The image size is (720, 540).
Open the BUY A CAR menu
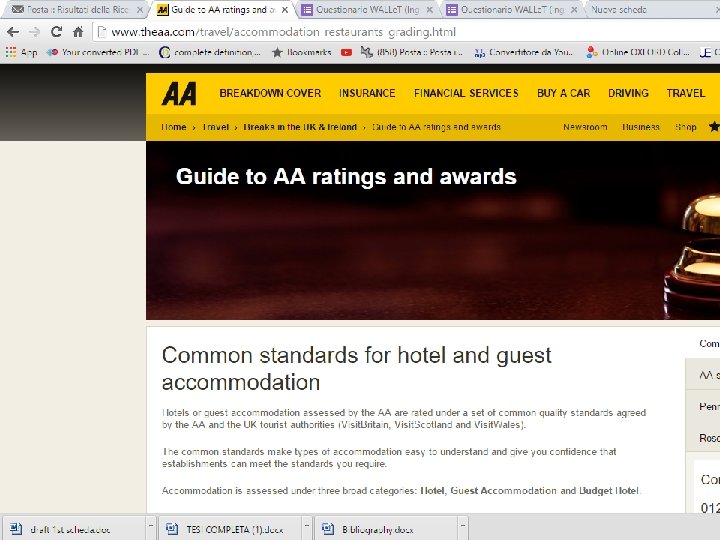(x=563, y=93)
